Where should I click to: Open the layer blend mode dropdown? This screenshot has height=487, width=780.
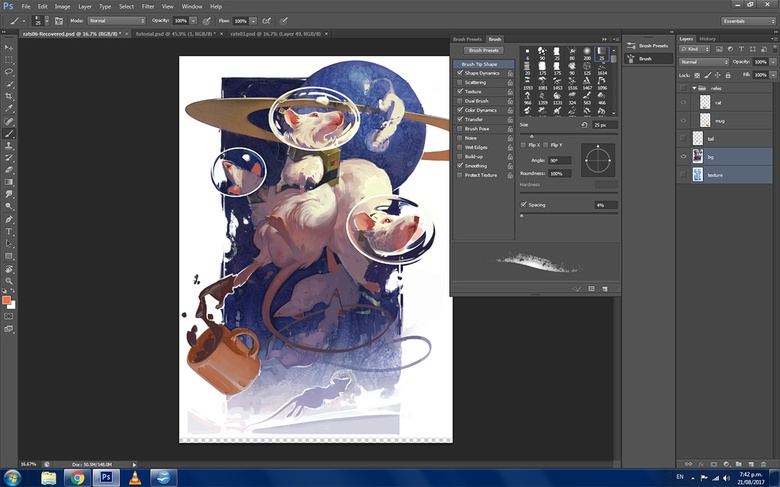[x=704, y=62]
